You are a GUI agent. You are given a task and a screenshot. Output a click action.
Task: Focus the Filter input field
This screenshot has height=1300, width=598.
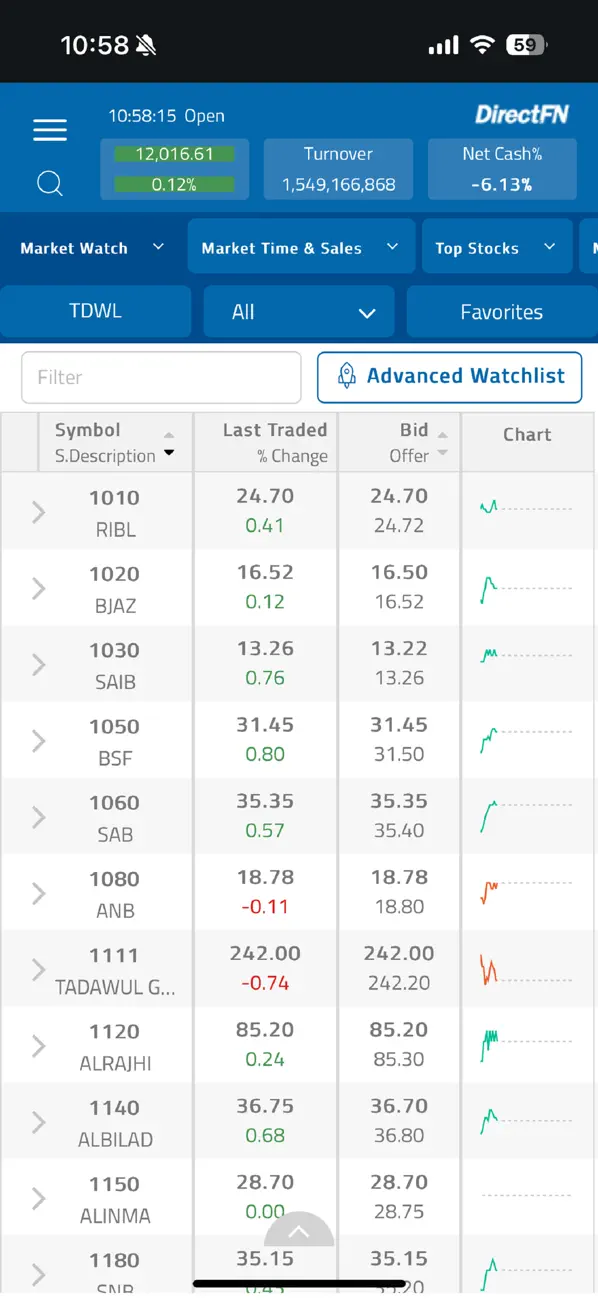[x=161, y=377]
